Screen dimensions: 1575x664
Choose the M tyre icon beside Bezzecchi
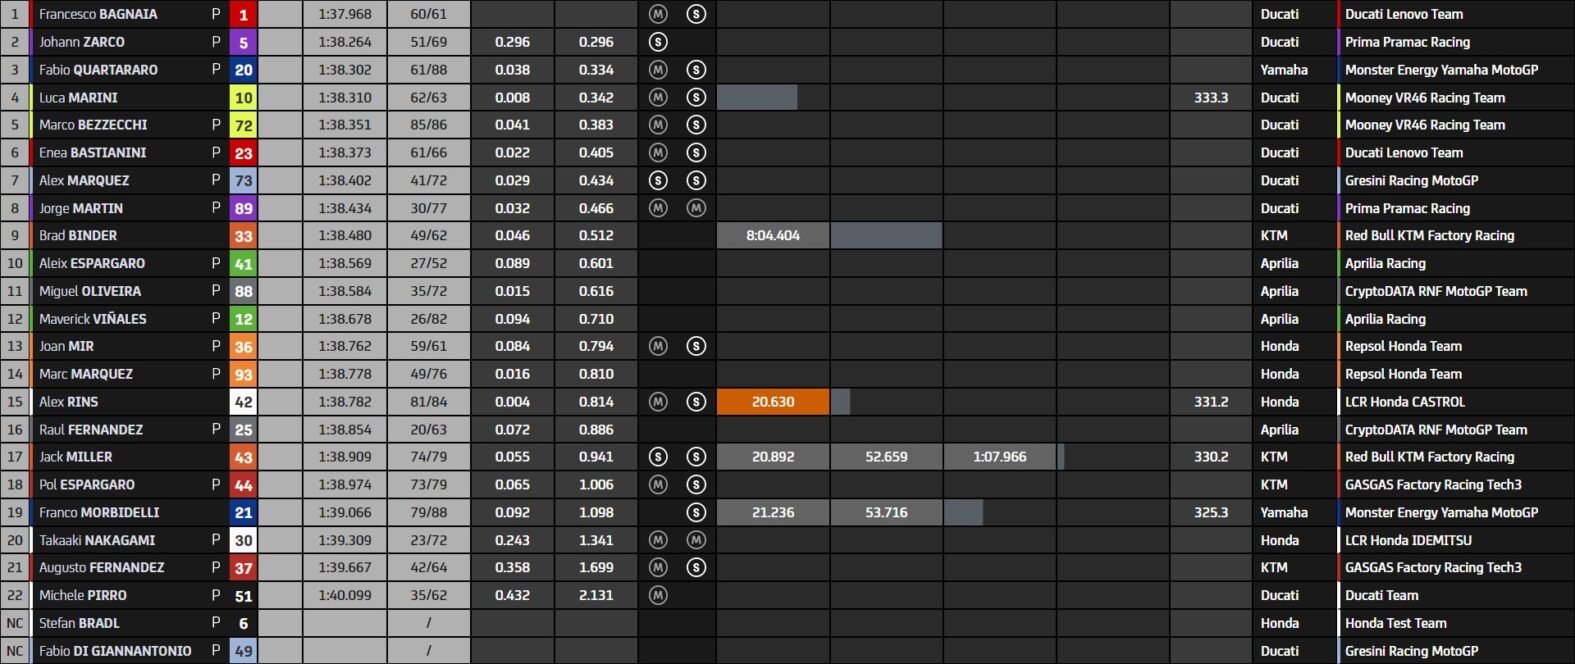(658, 125)
